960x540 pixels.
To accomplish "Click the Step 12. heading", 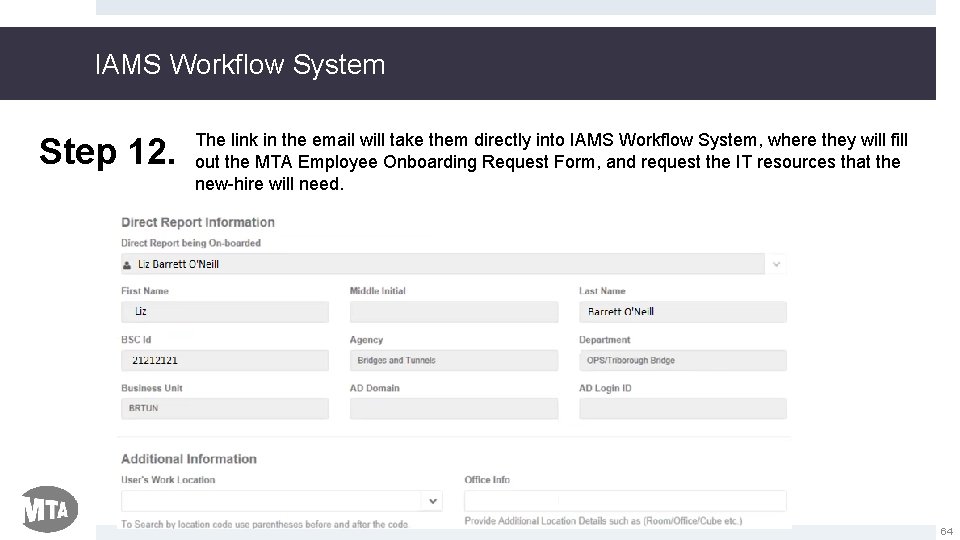I will pyautogui.click(x=107, y=151).
